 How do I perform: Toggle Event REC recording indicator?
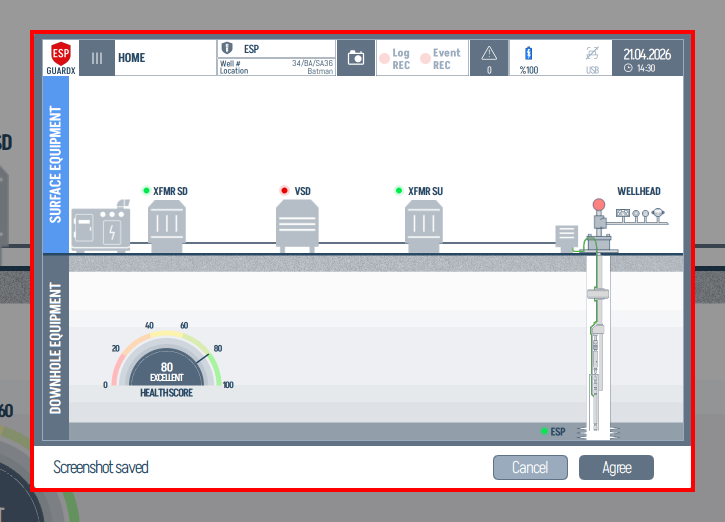coord(441,59)
